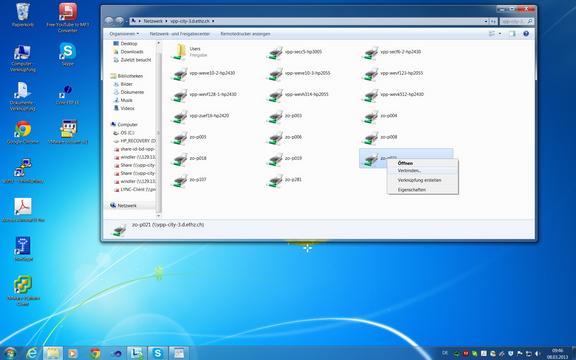Open the address bar history dropdown arrow

486,21
